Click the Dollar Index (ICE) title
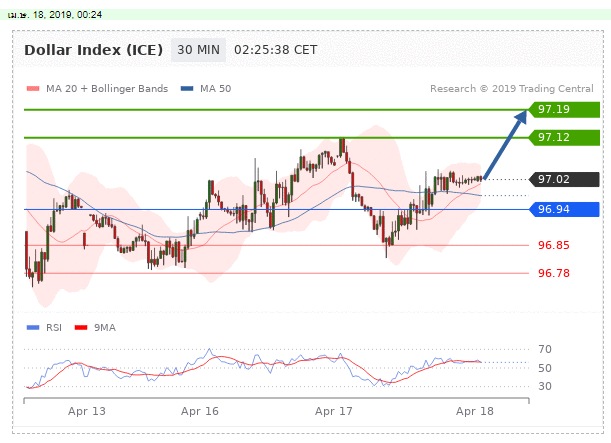This screenshot has width=611, height=443. click(x=94, y=50)
